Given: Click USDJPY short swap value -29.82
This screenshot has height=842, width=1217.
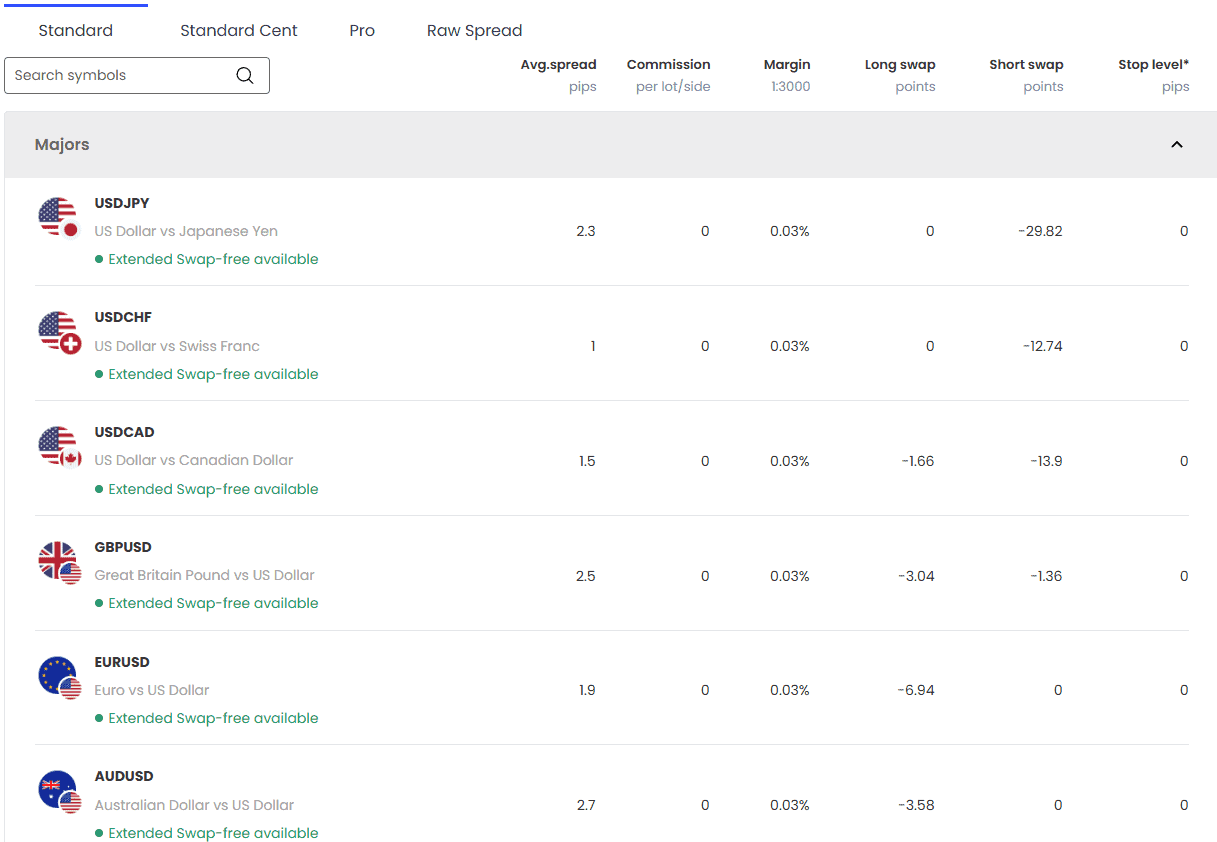Looking at the screenshot, I should coord(1040,231).
